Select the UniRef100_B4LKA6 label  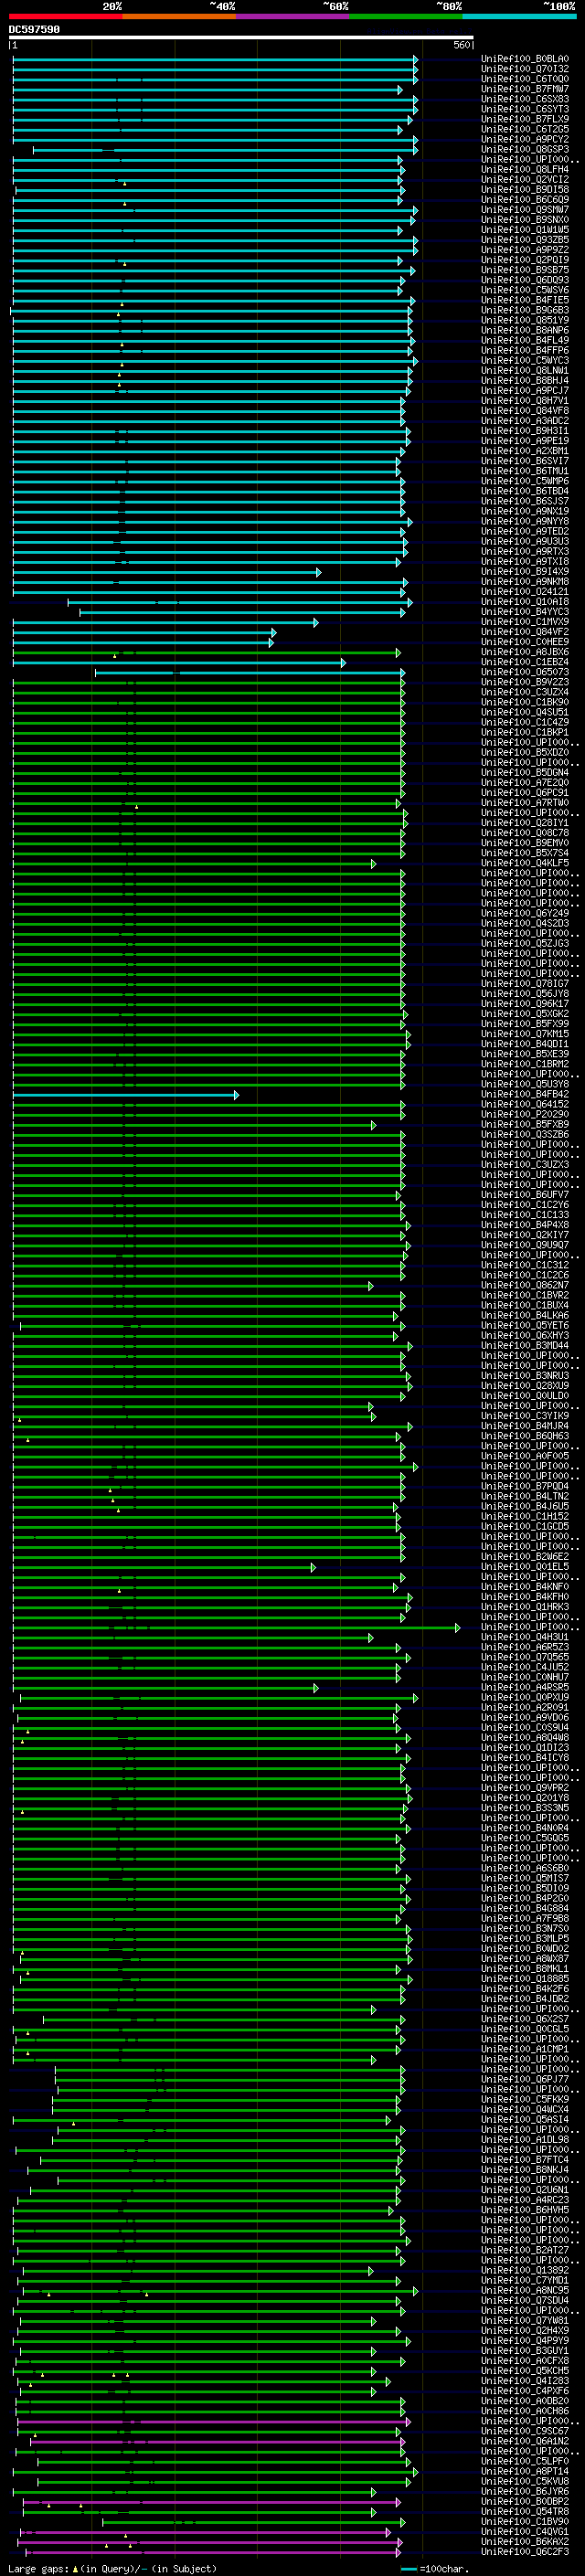[525, 1315]
